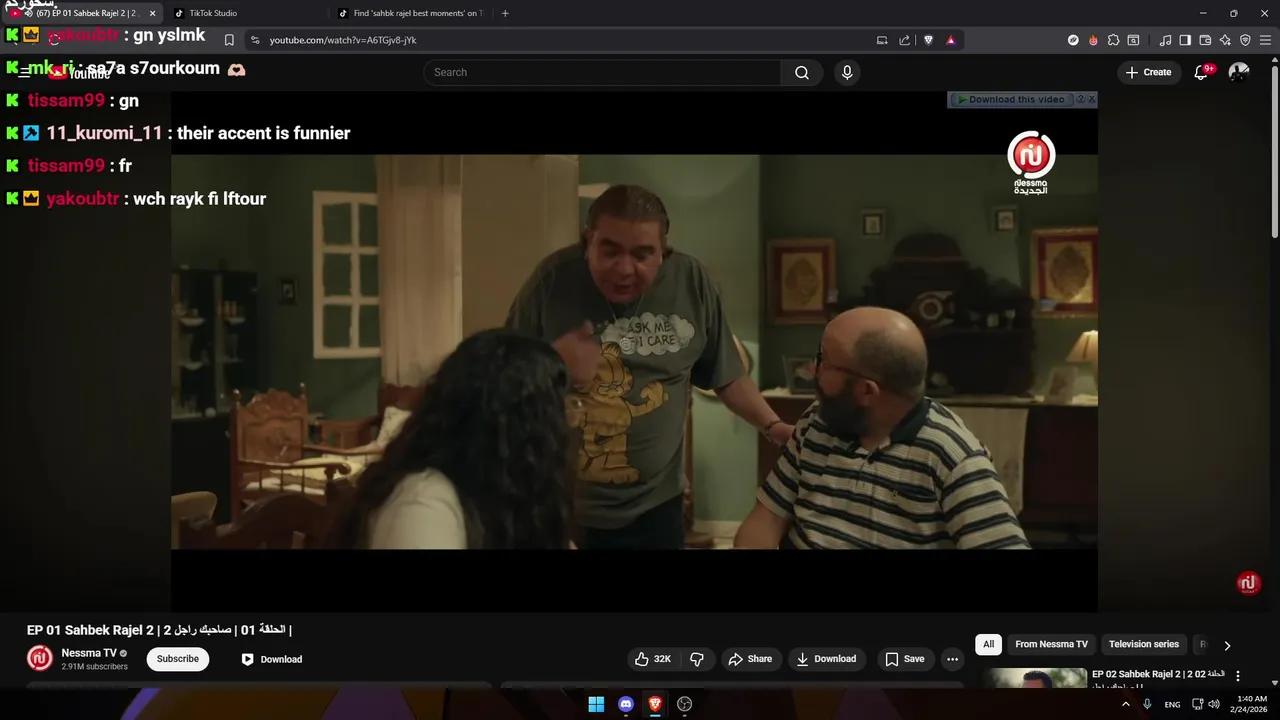1280x720 pixels.
Task: Switch to the TikTok Studio tab
Action: pos(213,13)
